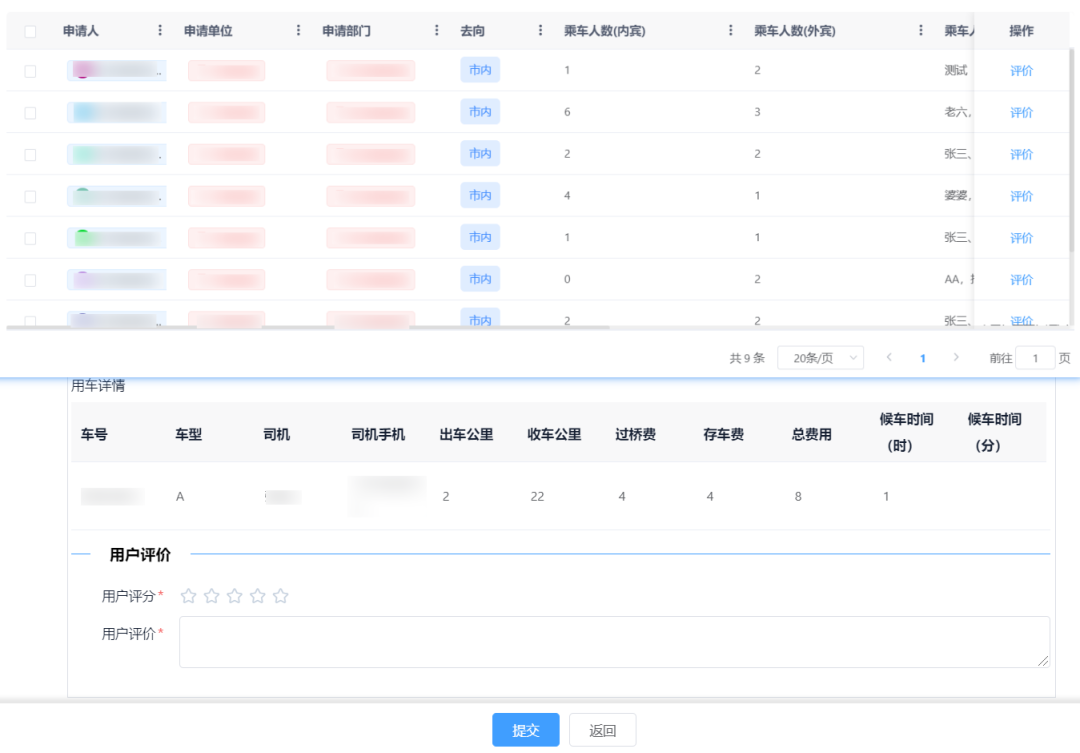Go to previous page arrow
The image size is (1080, 753).
889,358
